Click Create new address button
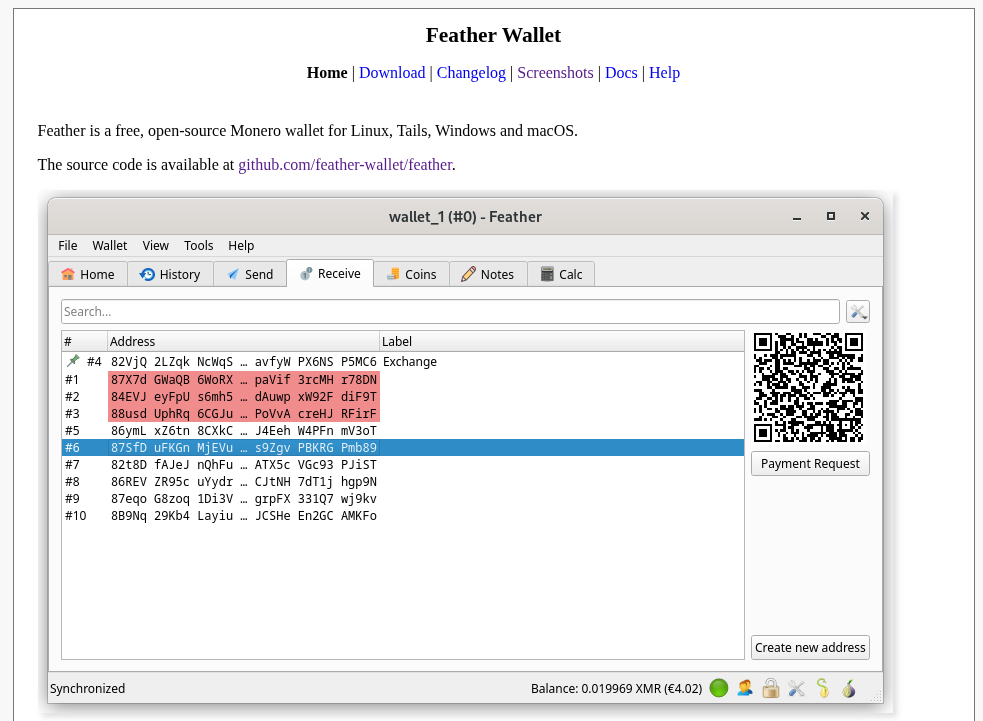Image resolution: width=983 pixels, height=721 pixels. 810,647
